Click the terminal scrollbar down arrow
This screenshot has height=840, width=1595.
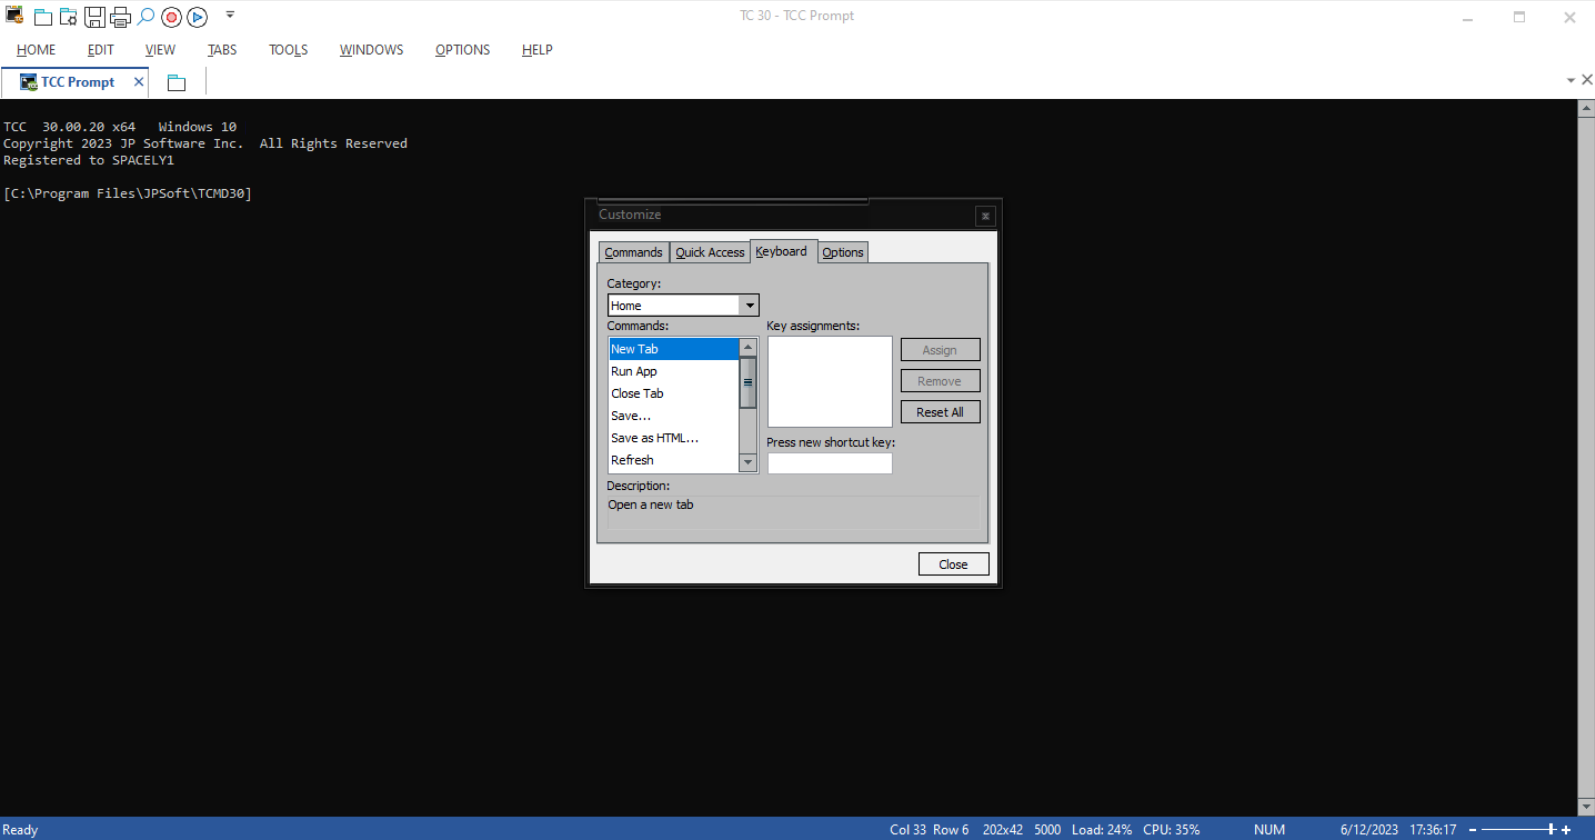coord(1586,807)
